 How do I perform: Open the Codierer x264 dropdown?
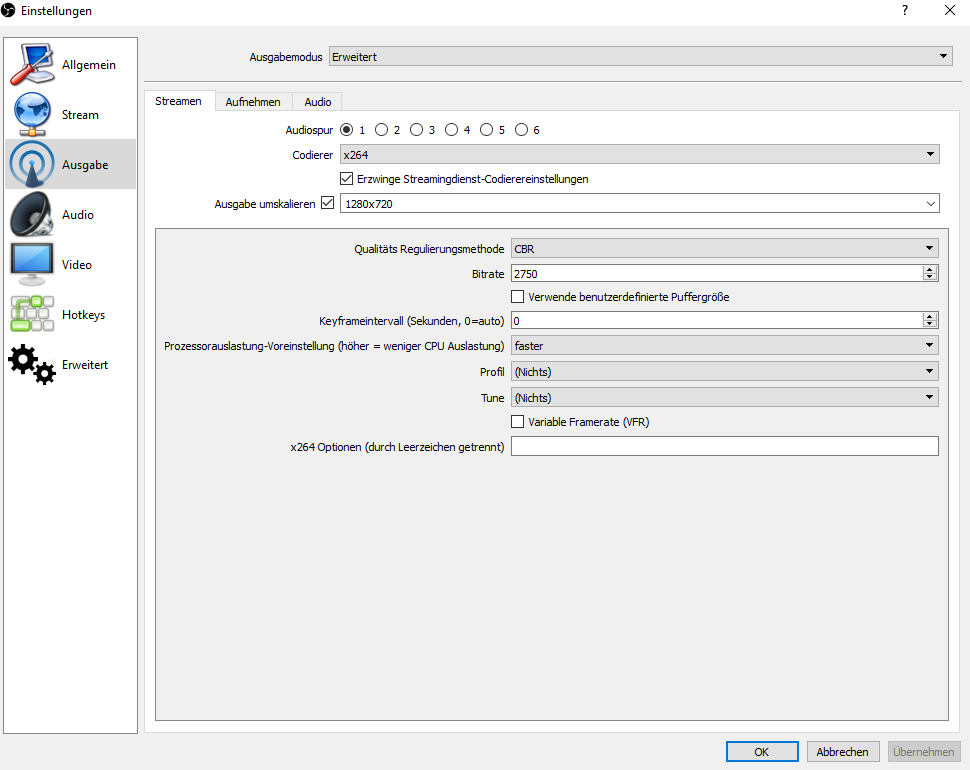pyautogui.click(x=639, y=155)
